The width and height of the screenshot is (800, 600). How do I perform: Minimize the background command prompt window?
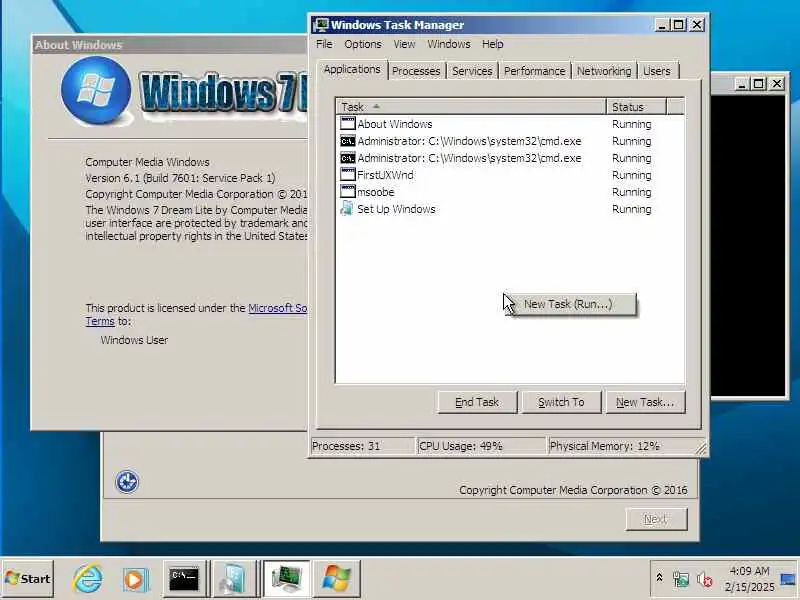point(742,84)
